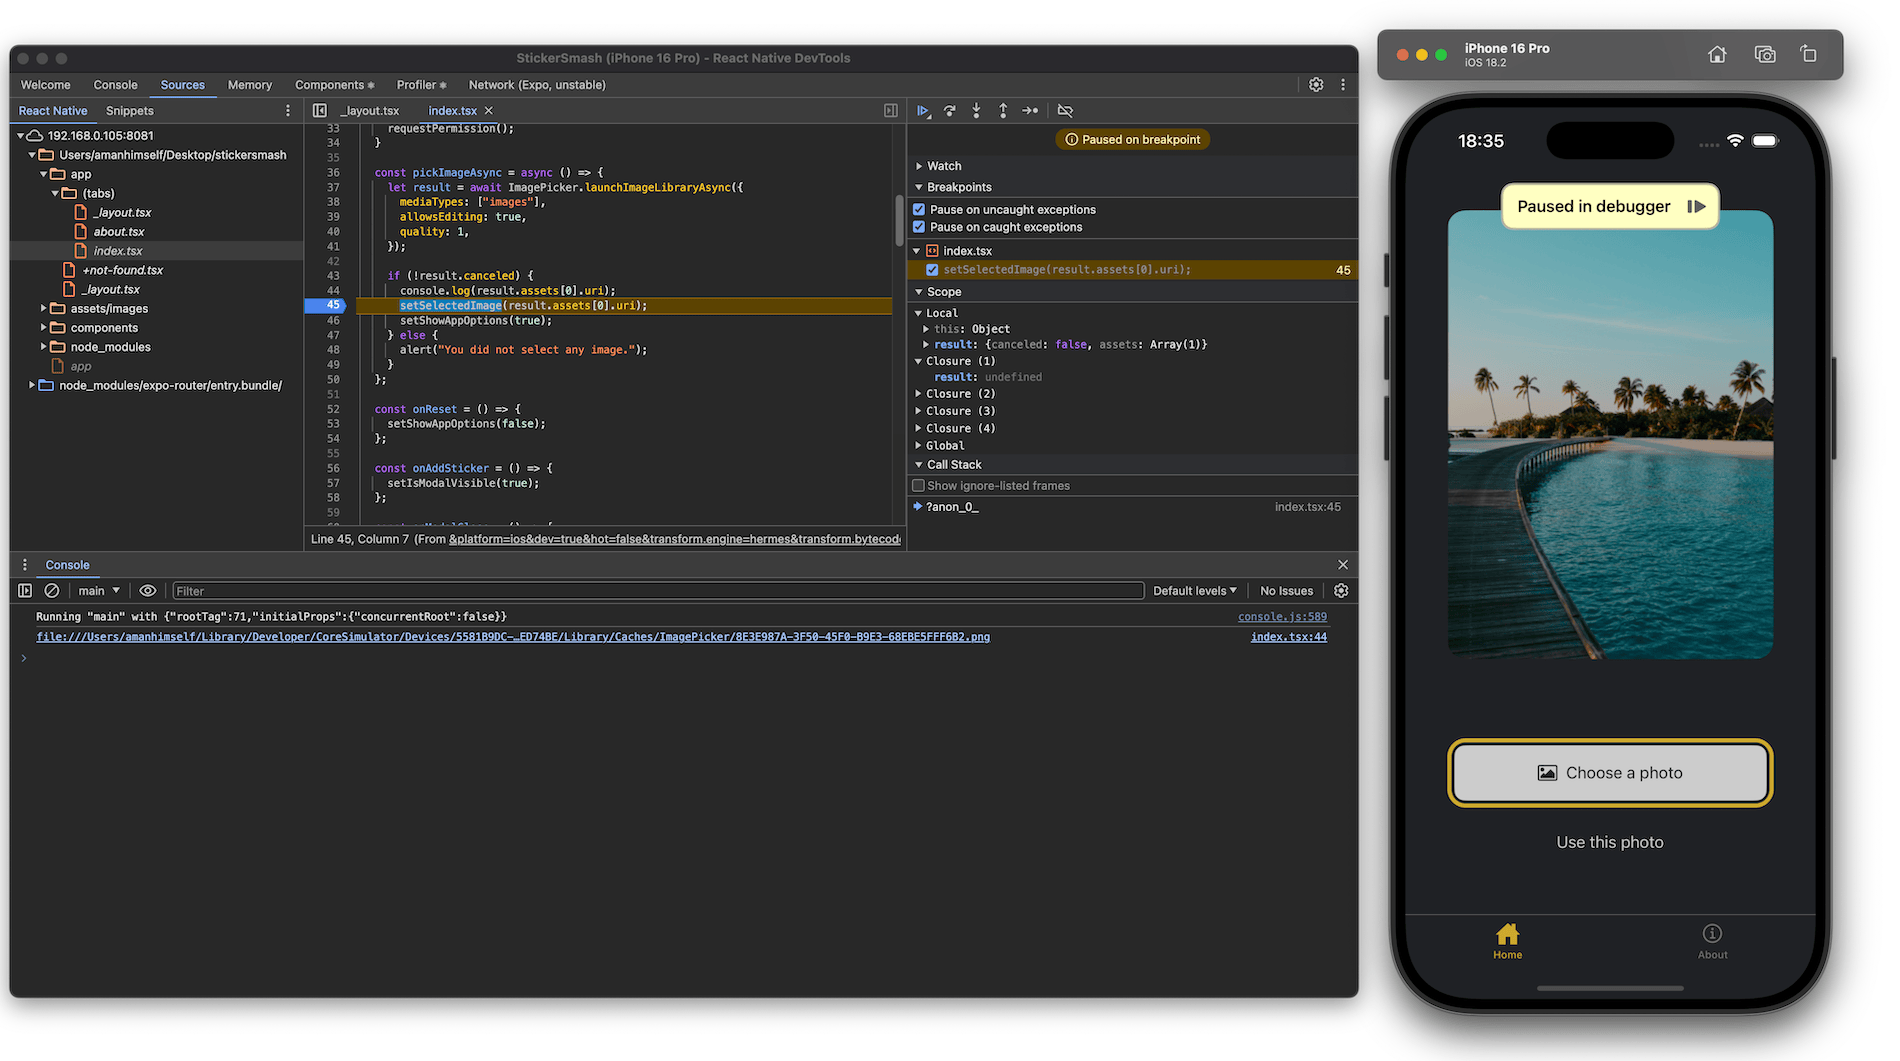Tap the Choose a photo button
Viewport: 1900px width, 1061px height.
coord(1610,773)
